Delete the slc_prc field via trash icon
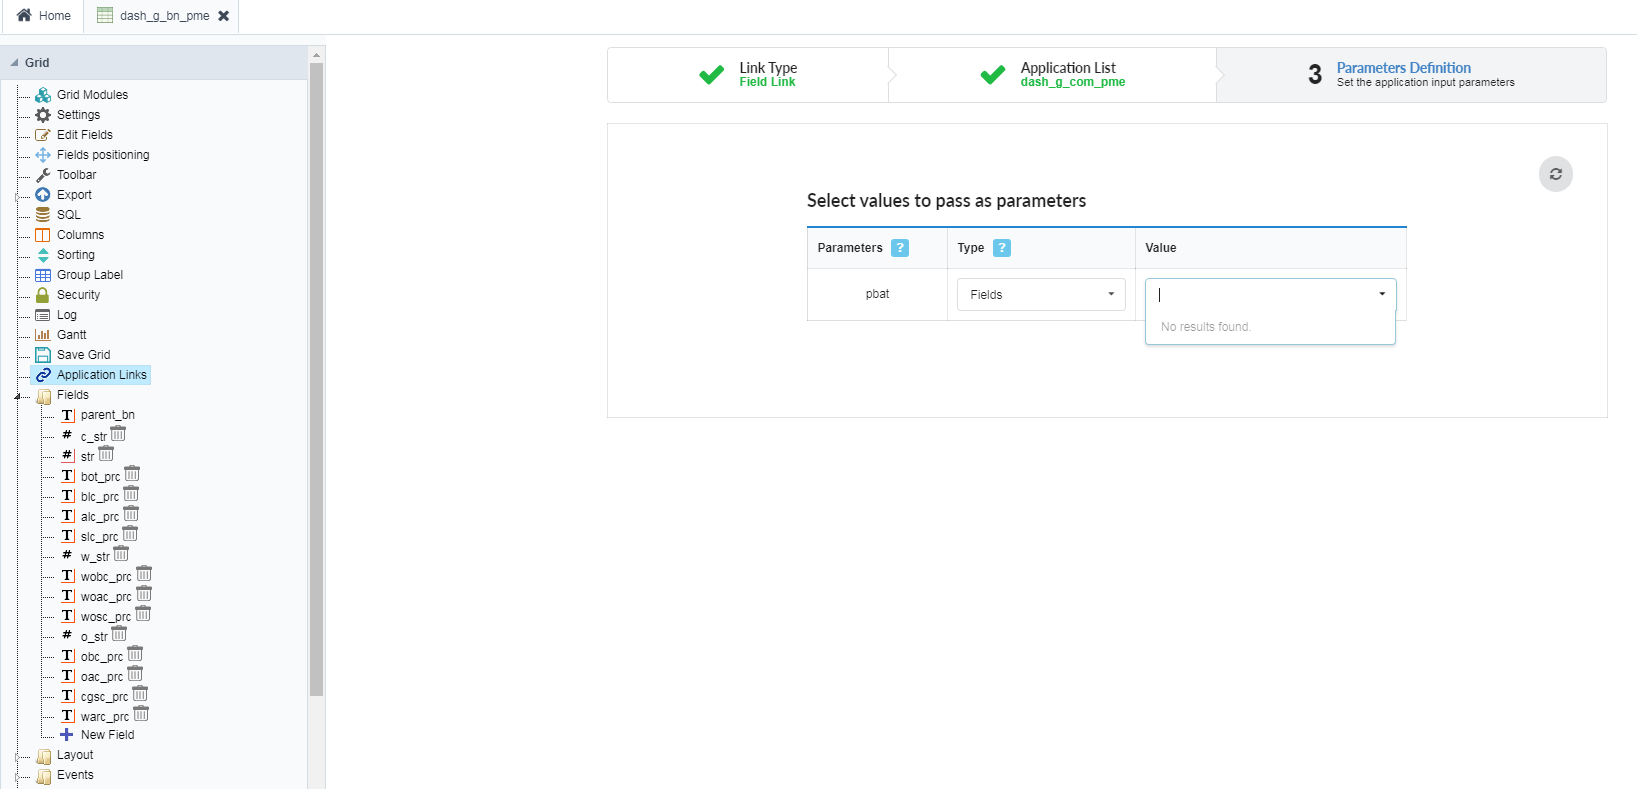This screenshot has height=789, width=1637. point(130,534)
